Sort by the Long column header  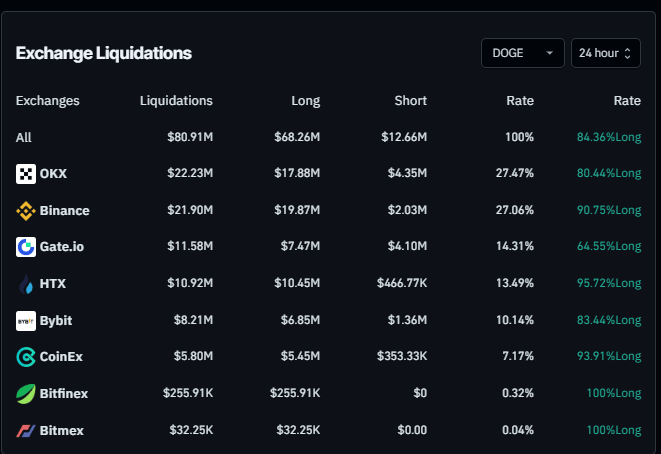coord(306,101)
